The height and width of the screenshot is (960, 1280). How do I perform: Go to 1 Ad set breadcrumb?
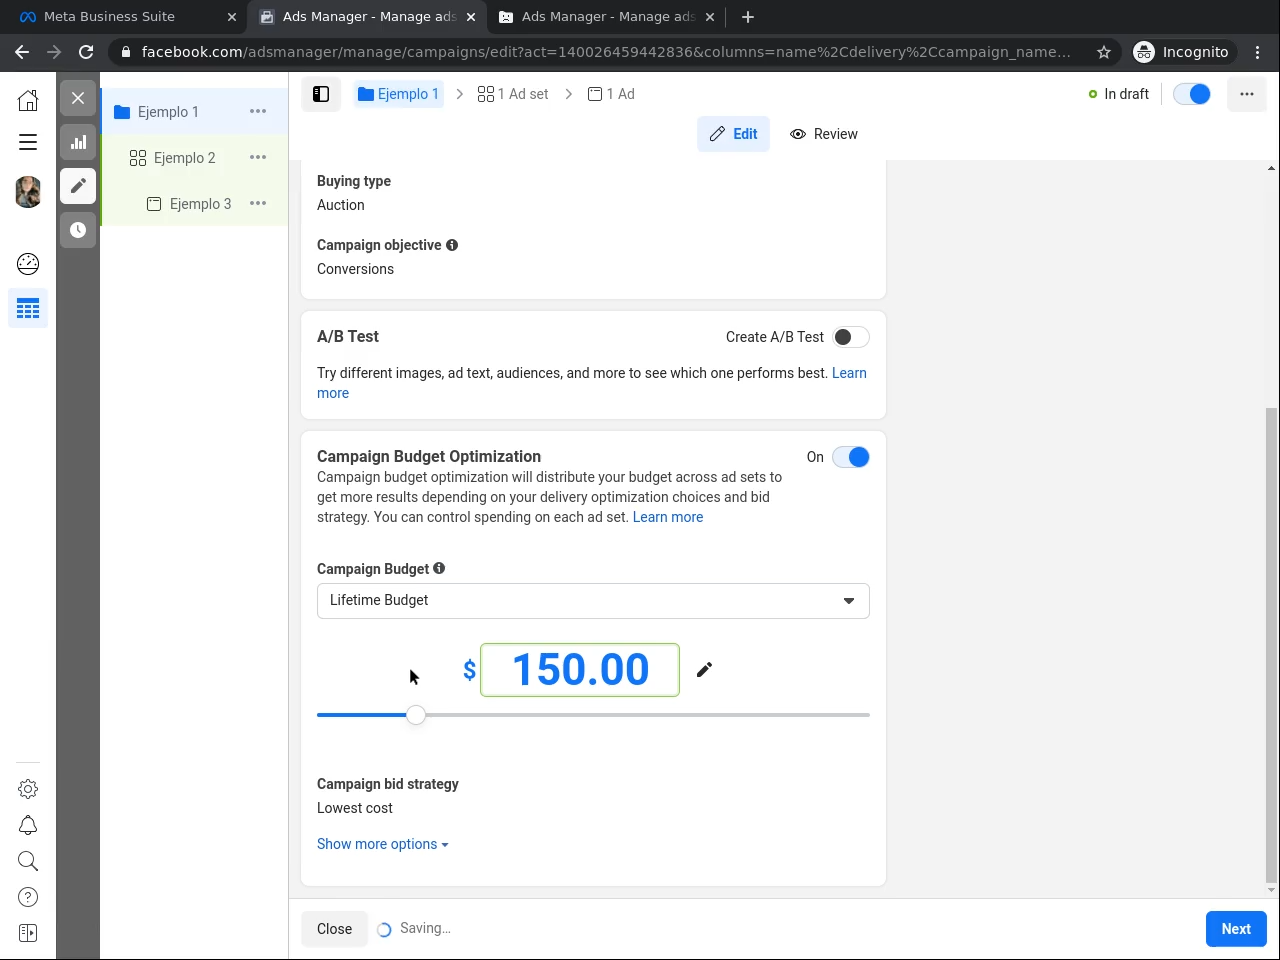(x=513, y=94)
